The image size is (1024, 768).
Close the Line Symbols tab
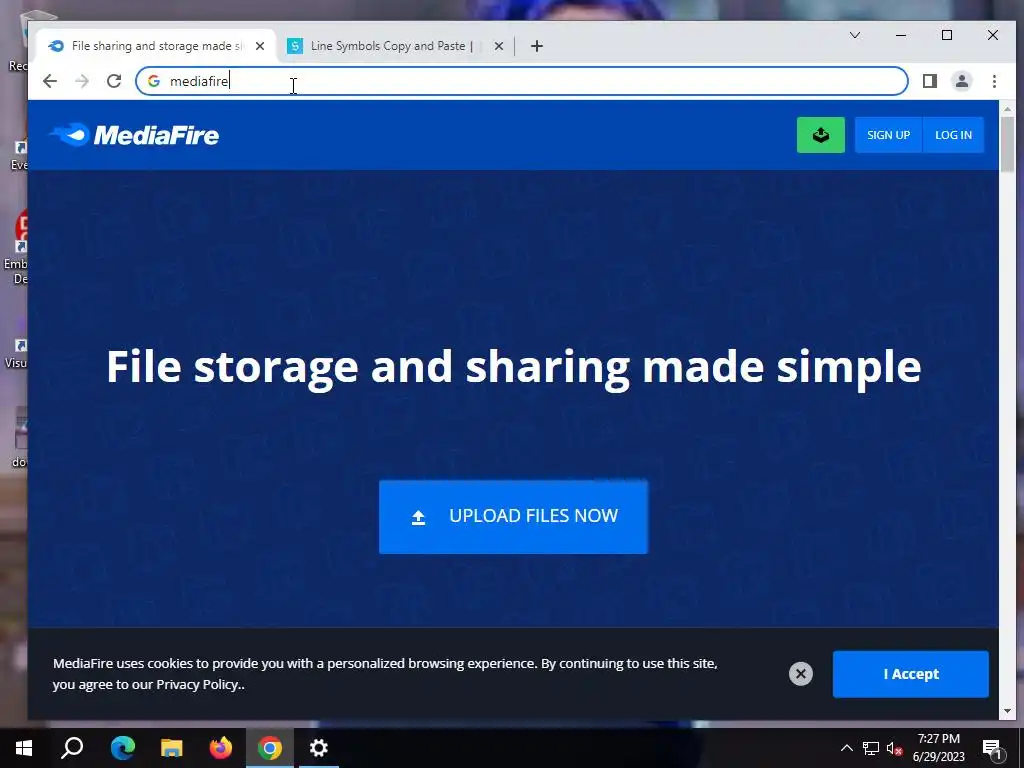(499, 46)
